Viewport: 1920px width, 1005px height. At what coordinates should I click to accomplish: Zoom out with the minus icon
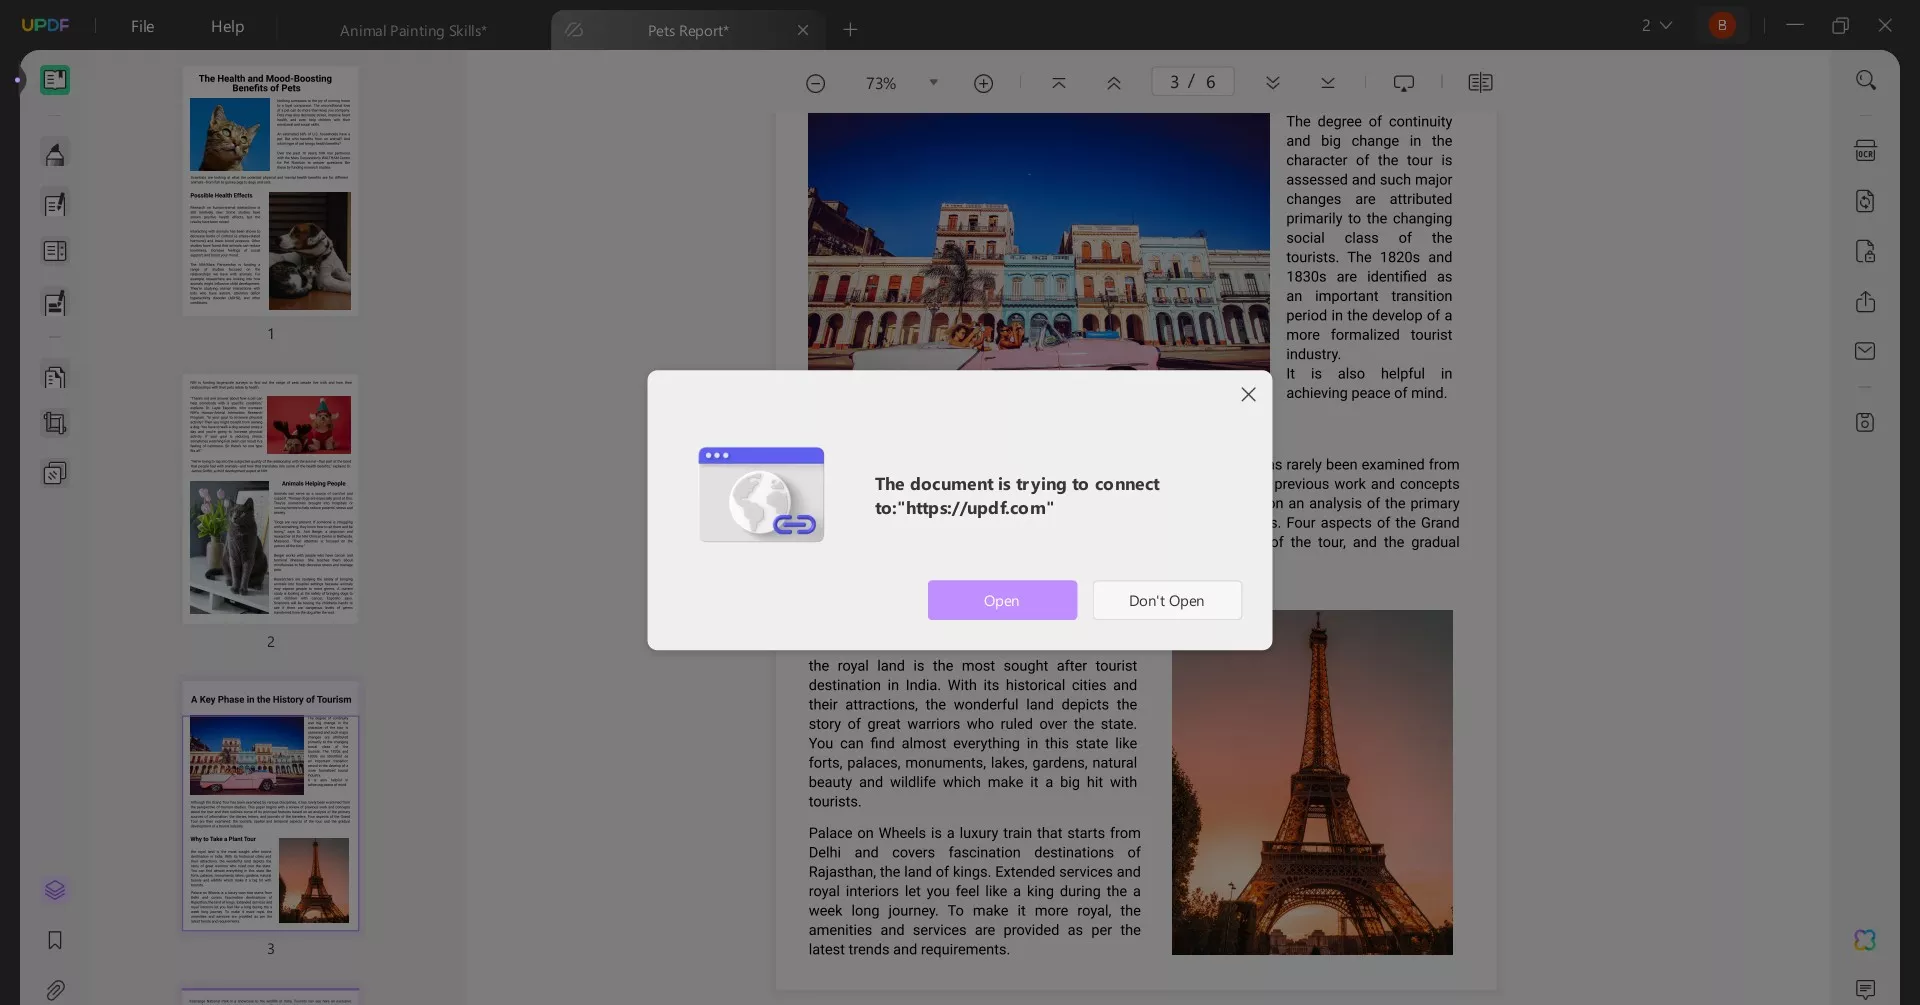tap(816, 83)
